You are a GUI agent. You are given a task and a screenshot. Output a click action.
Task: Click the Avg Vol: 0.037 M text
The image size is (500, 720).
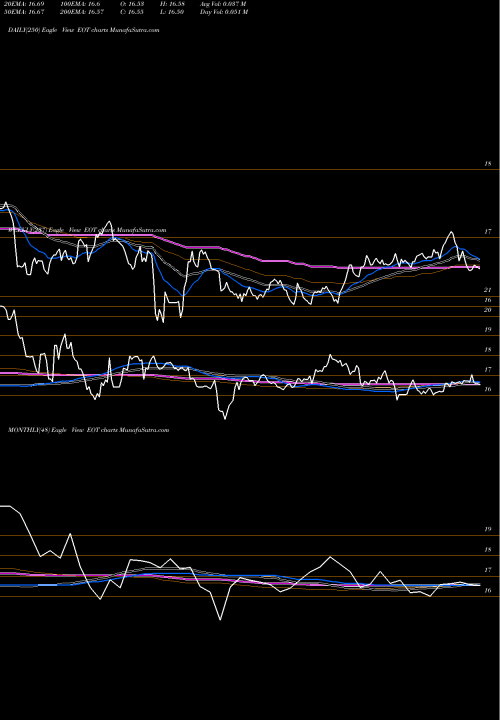[x=223, y=4]
